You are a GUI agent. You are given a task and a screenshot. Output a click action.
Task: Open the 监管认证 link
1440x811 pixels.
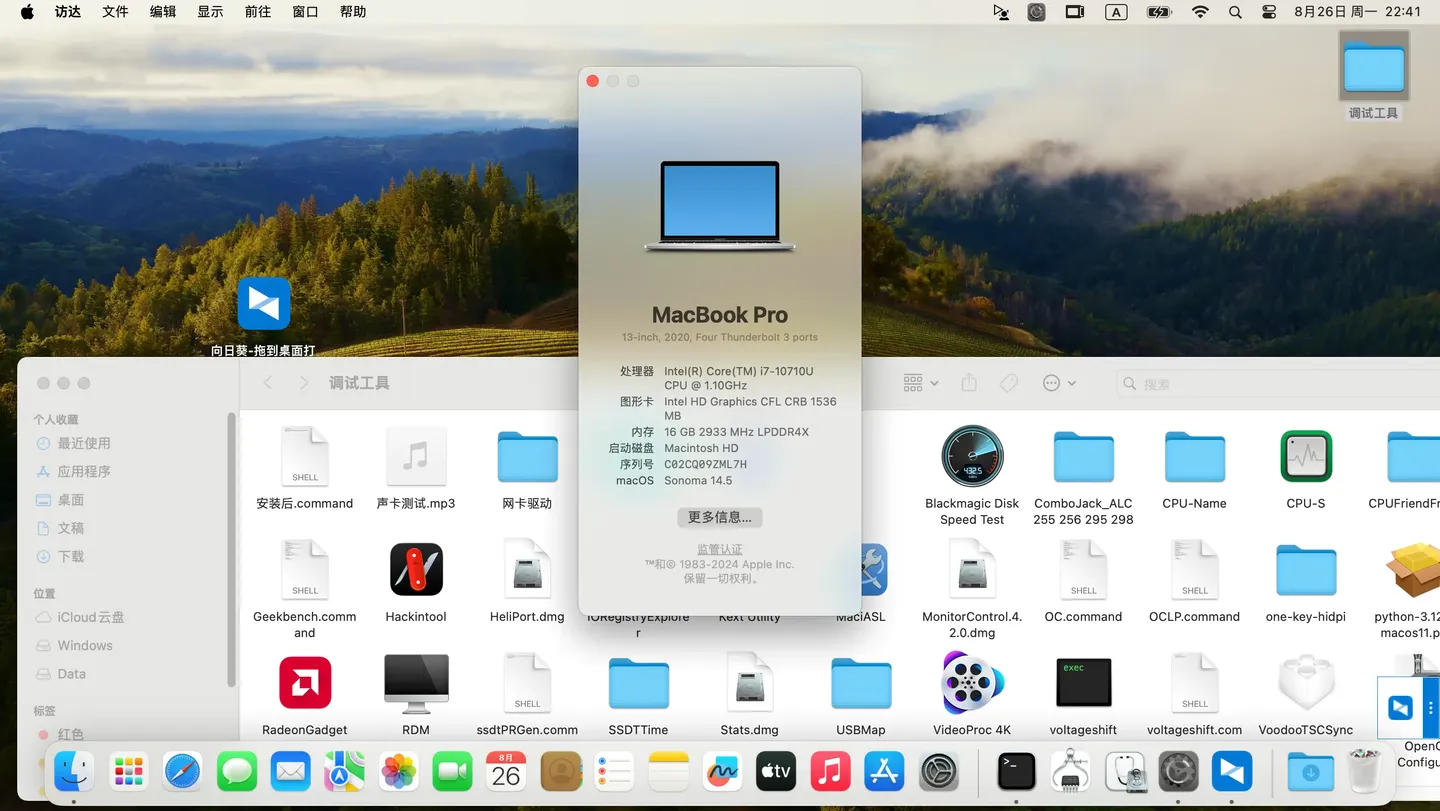pos(719,549)
